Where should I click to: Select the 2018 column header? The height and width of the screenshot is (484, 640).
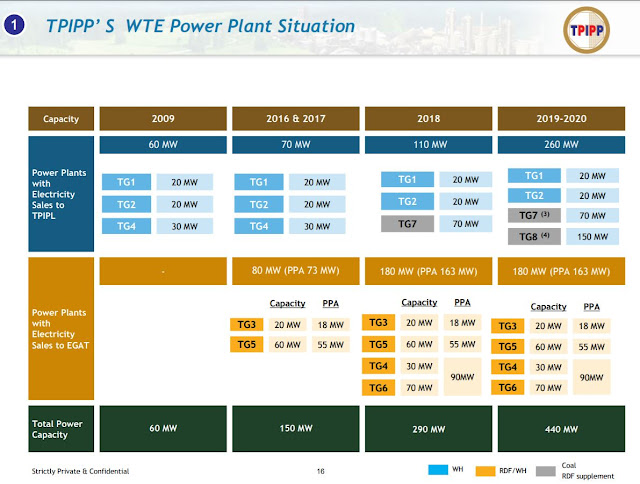tap(428, 119)
